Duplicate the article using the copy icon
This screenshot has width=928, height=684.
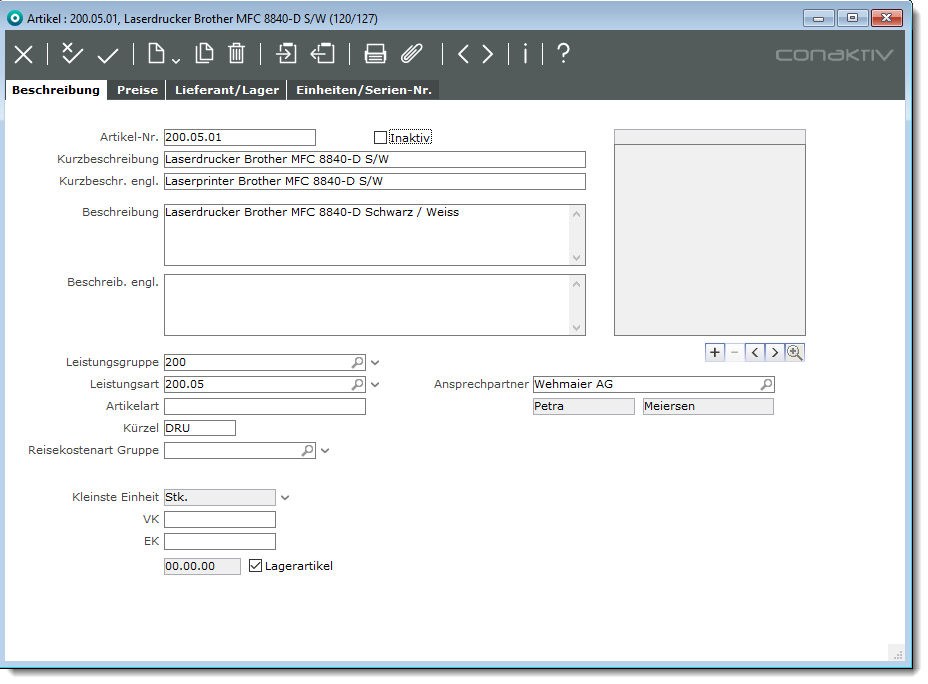(x=204, y=54)
